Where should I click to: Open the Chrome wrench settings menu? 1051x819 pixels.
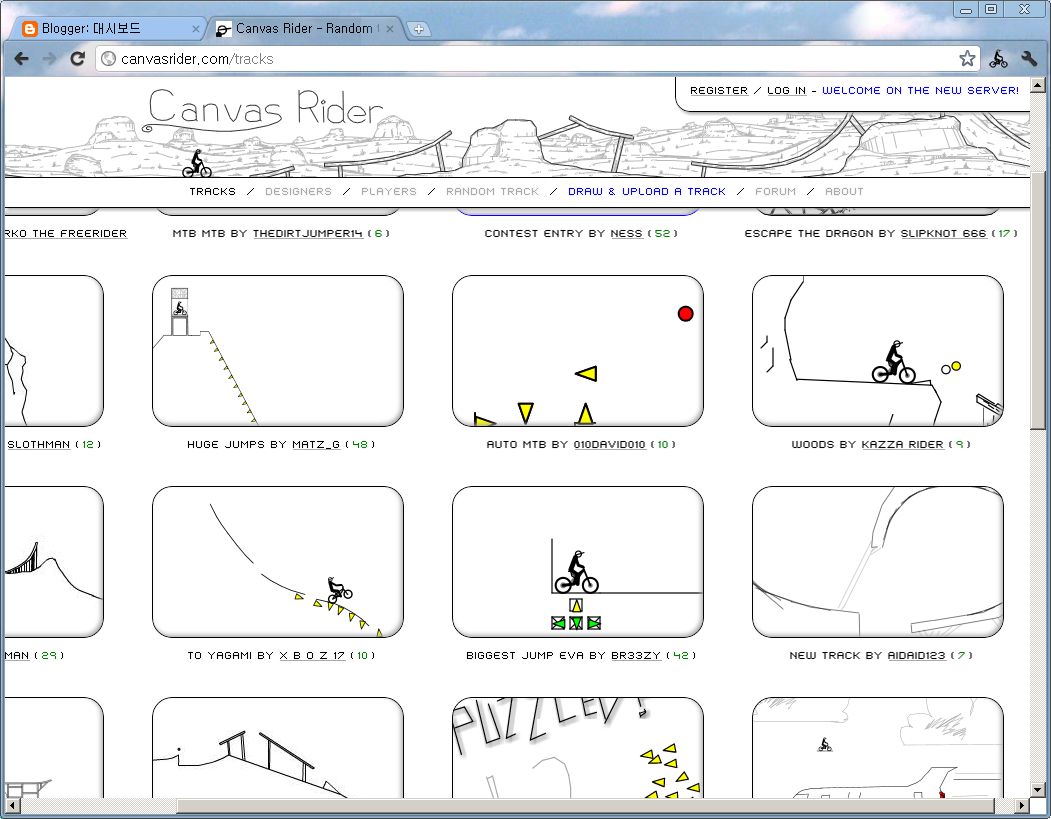tap(1029, 58)
